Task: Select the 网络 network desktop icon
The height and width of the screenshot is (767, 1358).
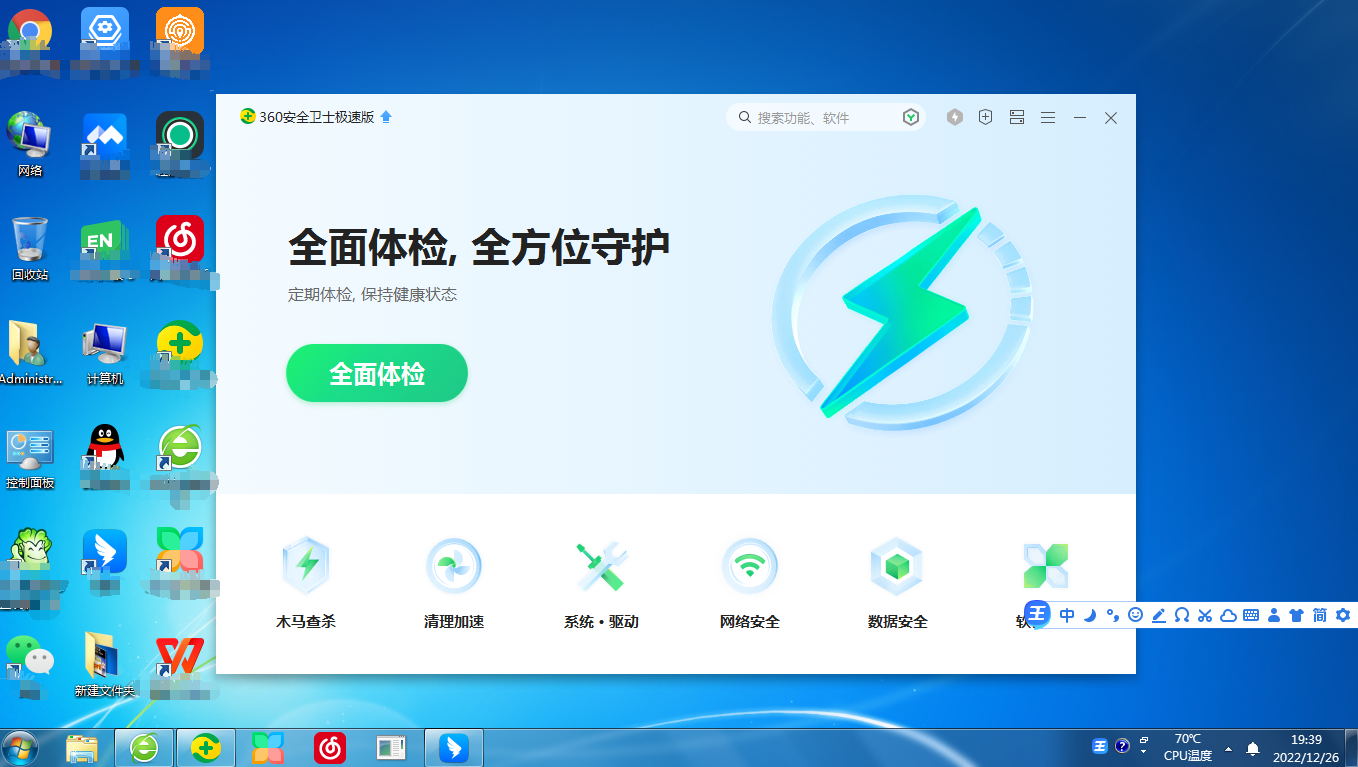Action: (30, 144)
